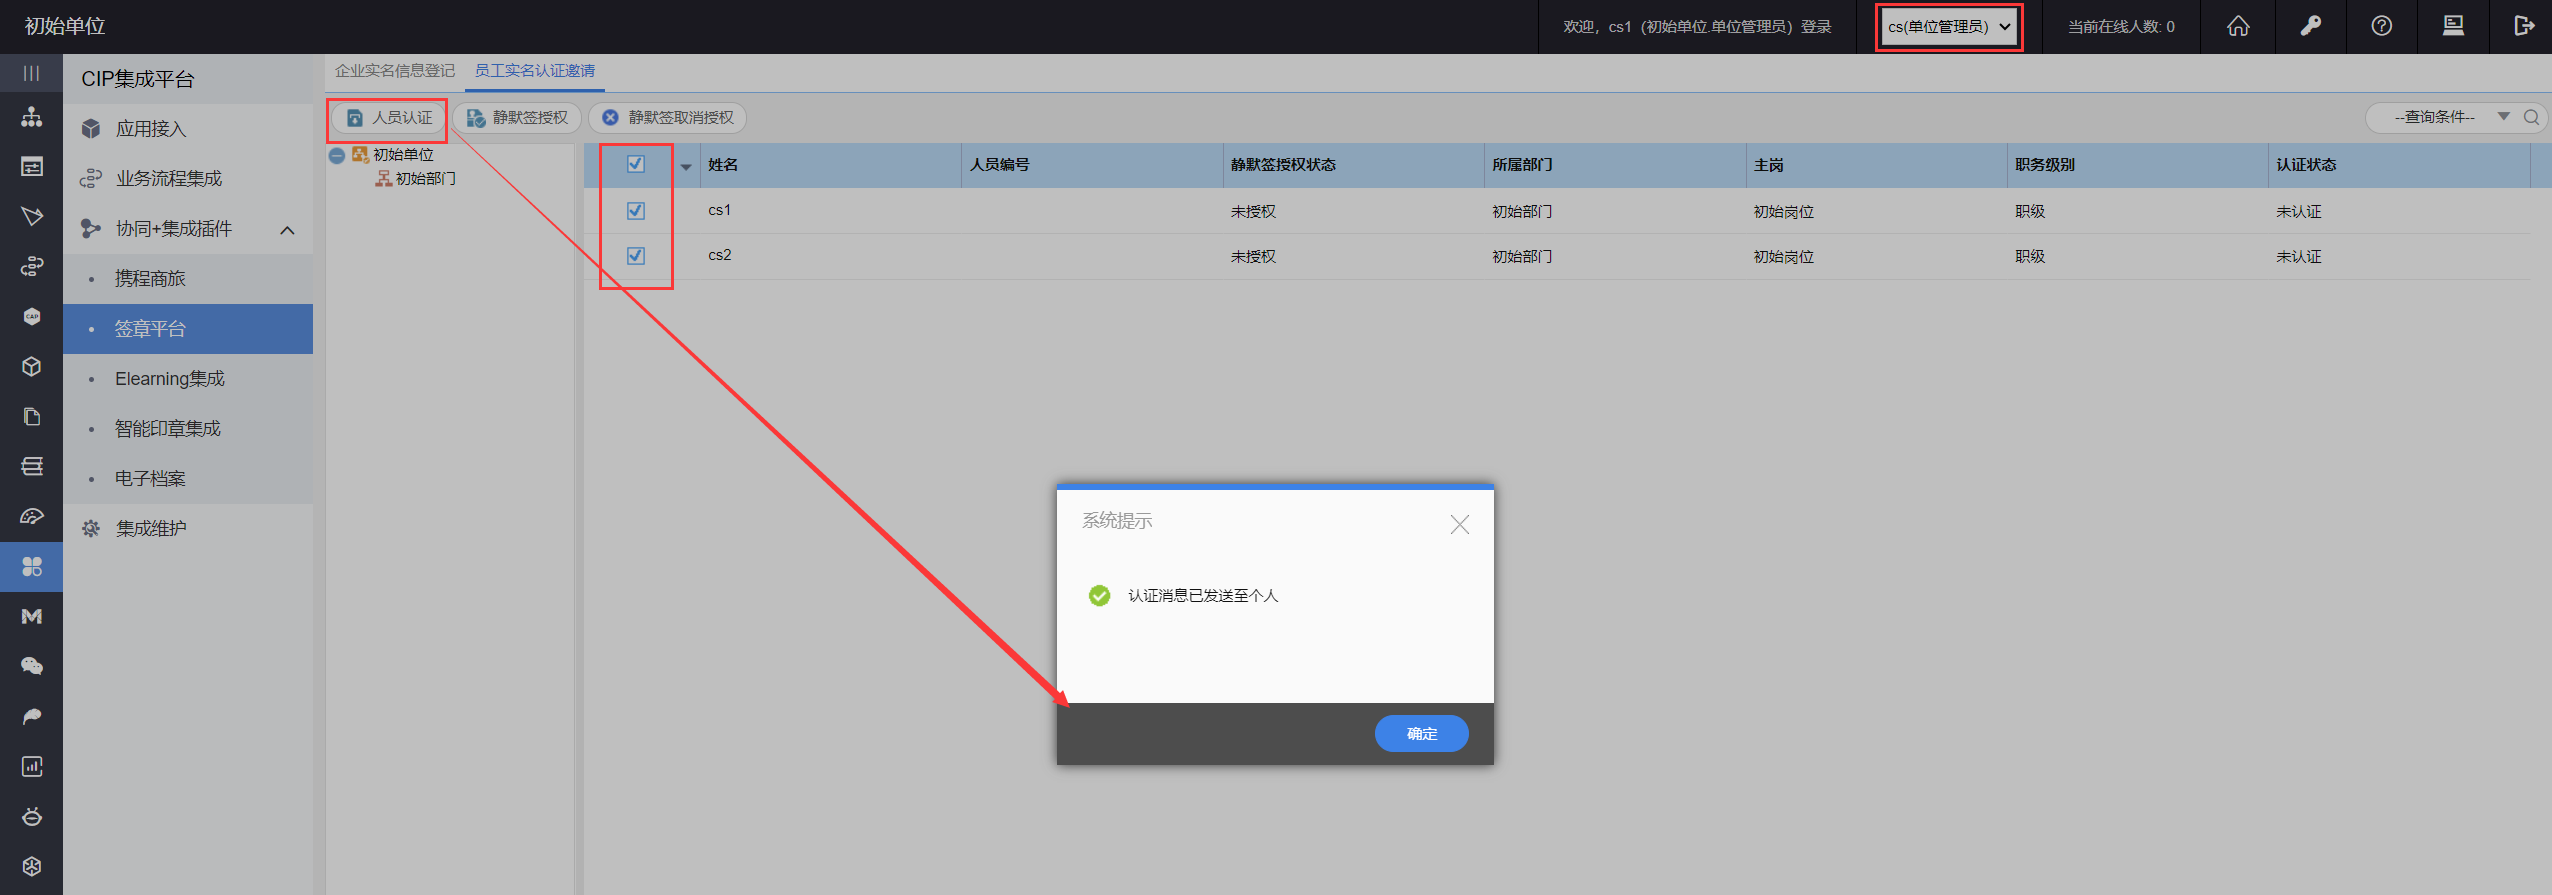This screenshot has width=2552, height=895.
Task: Open the help question mark icon
Action: 2382,26
